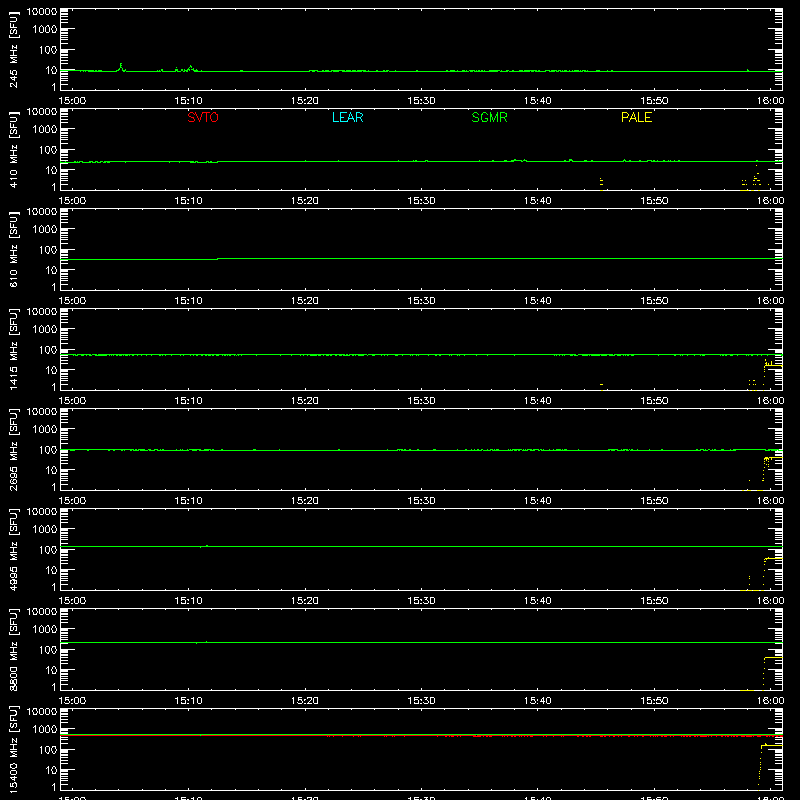This screenshot has height=800, width=800.
Task: Click the 16:00 time label under the 245 MHz panel
Action: pyautogui.click(x=770, y=101)
